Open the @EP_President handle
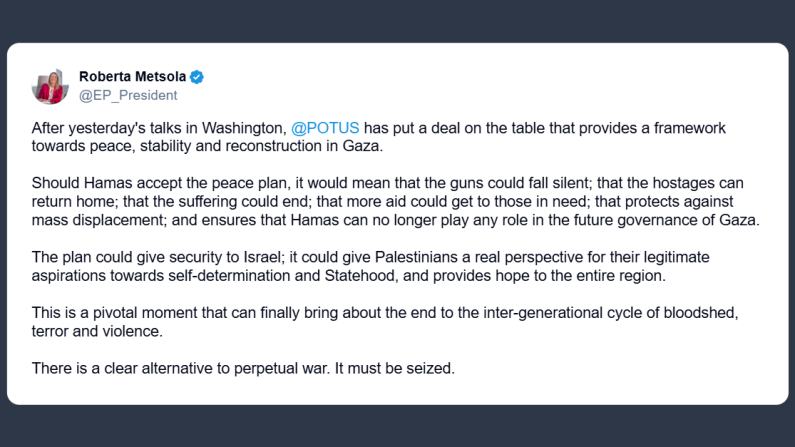Image resolution: width=795 pixels, height=447 pixels. (128, 95)
